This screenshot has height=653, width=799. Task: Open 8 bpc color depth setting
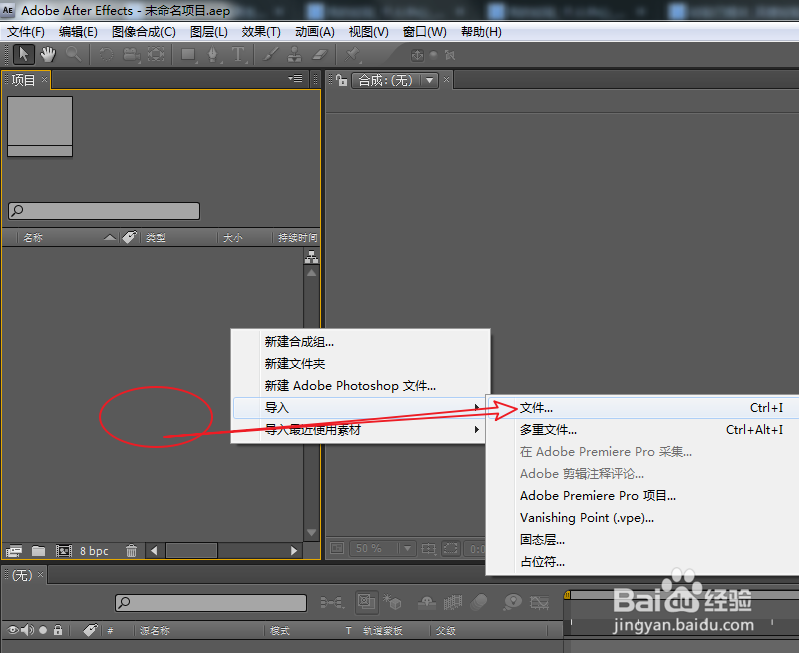94,551
